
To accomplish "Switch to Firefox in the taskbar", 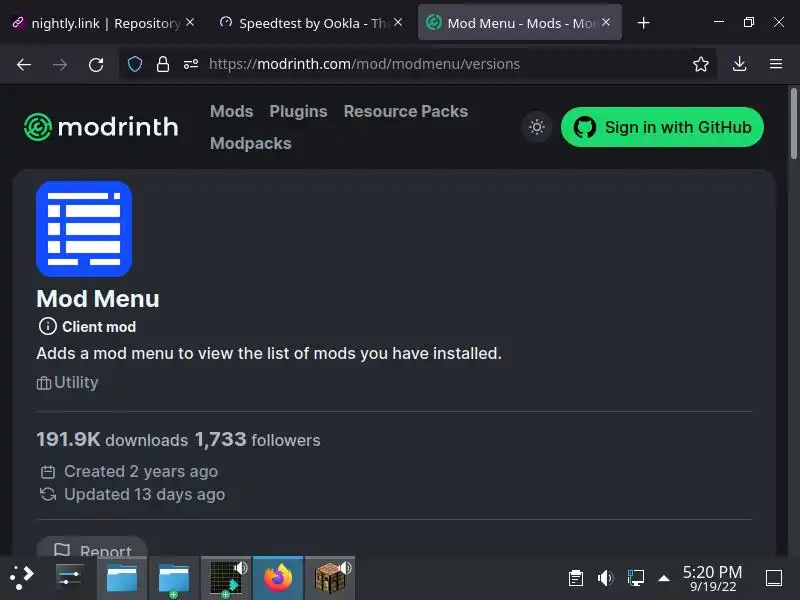I will [278, 578].
